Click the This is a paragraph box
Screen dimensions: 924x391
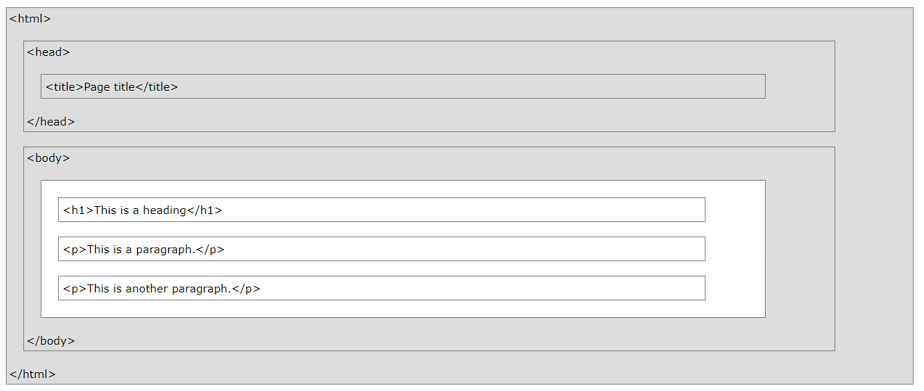[x=381, y=248]
